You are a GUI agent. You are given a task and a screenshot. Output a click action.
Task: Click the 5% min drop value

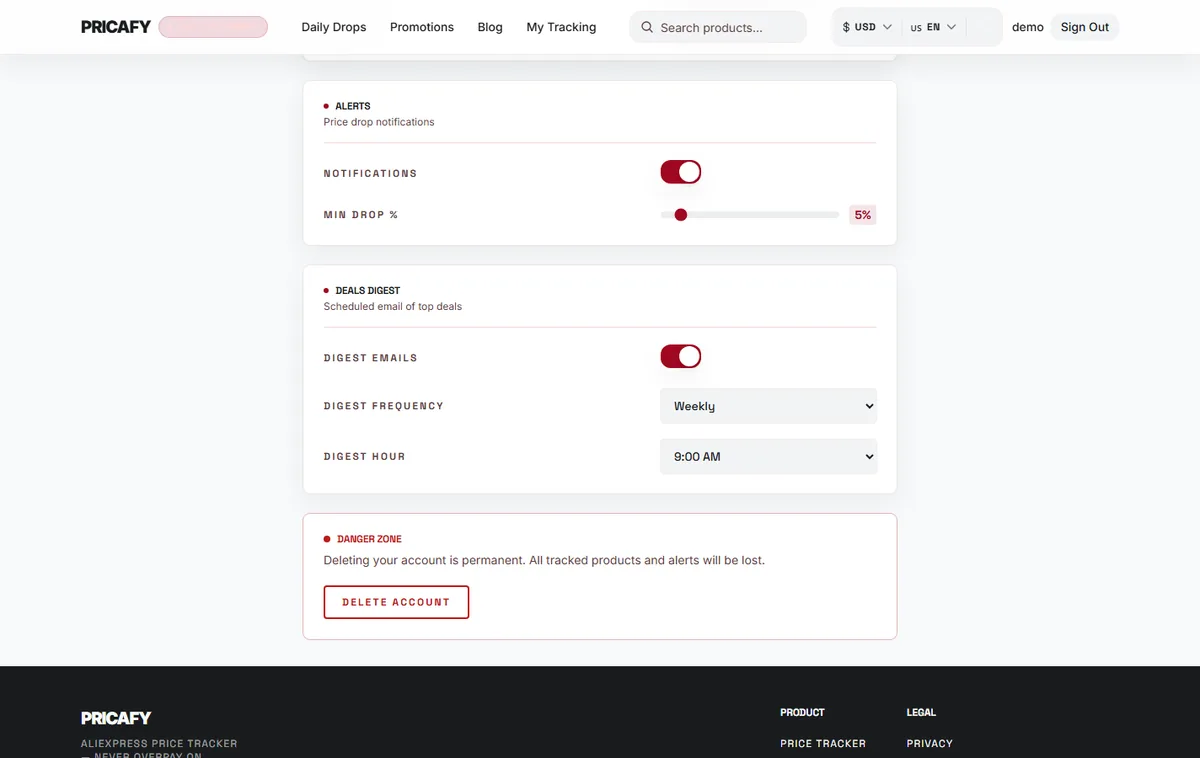pyautogui.click(x=863, y=215)
